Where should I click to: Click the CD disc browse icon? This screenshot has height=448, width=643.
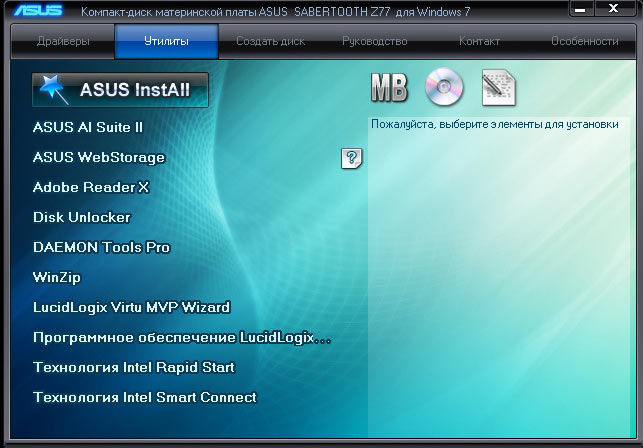coord(444,87)
